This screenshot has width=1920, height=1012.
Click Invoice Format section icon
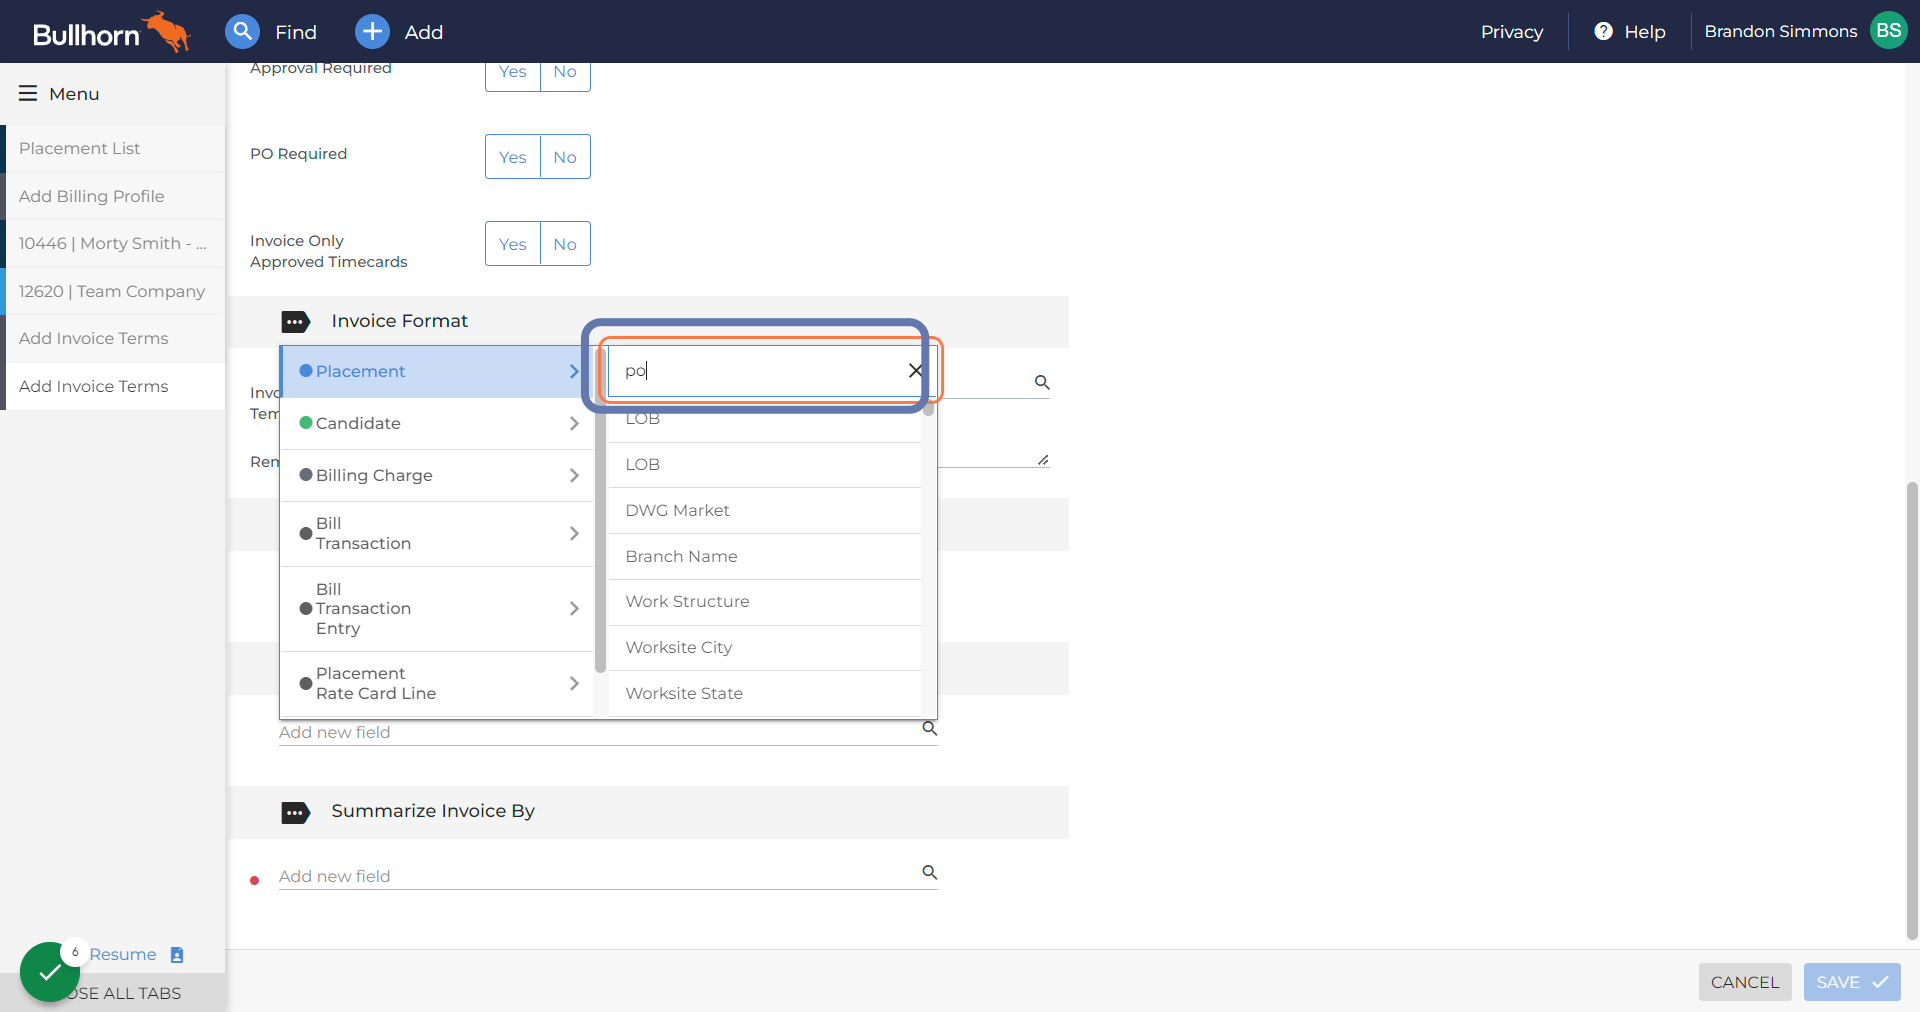(x=296, y=322)
